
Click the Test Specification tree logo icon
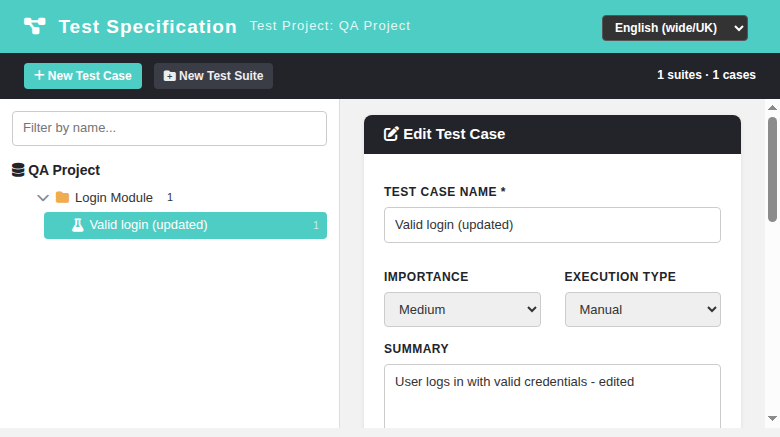pyautogui.click(x=35, y=26)
